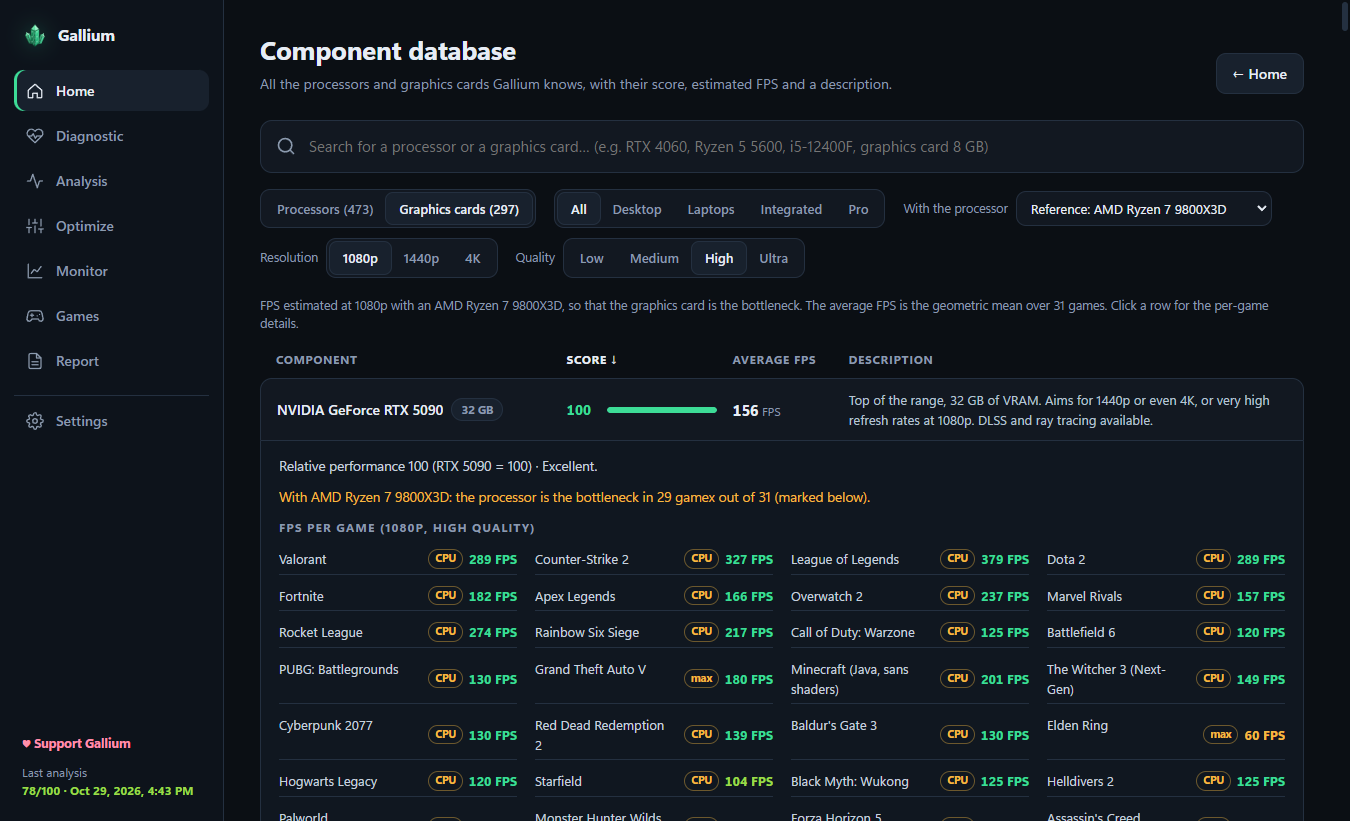The width and height of the screenshot is (1350, 821).
Task: Open the Diagnostic page in sidebar
Action: pos(111,136)
